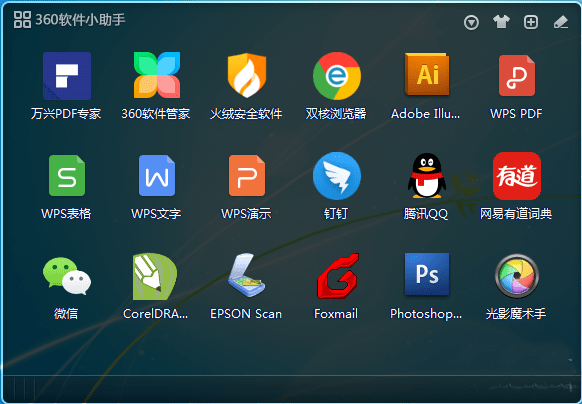582x404 pixels.
Task: Click the 360软件管家 label
Action: 156,114
